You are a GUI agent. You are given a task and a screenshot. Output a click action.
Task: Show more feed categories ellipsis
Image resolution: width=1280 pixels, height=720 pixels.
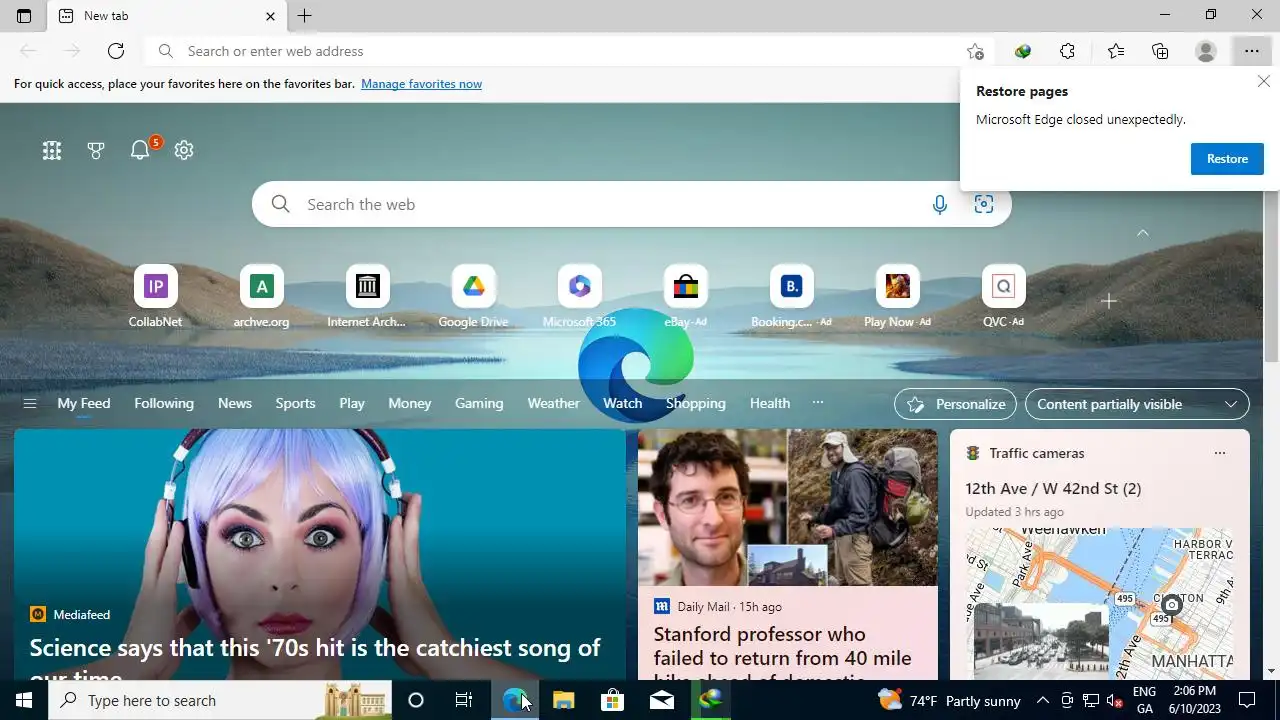click(818, 403)
